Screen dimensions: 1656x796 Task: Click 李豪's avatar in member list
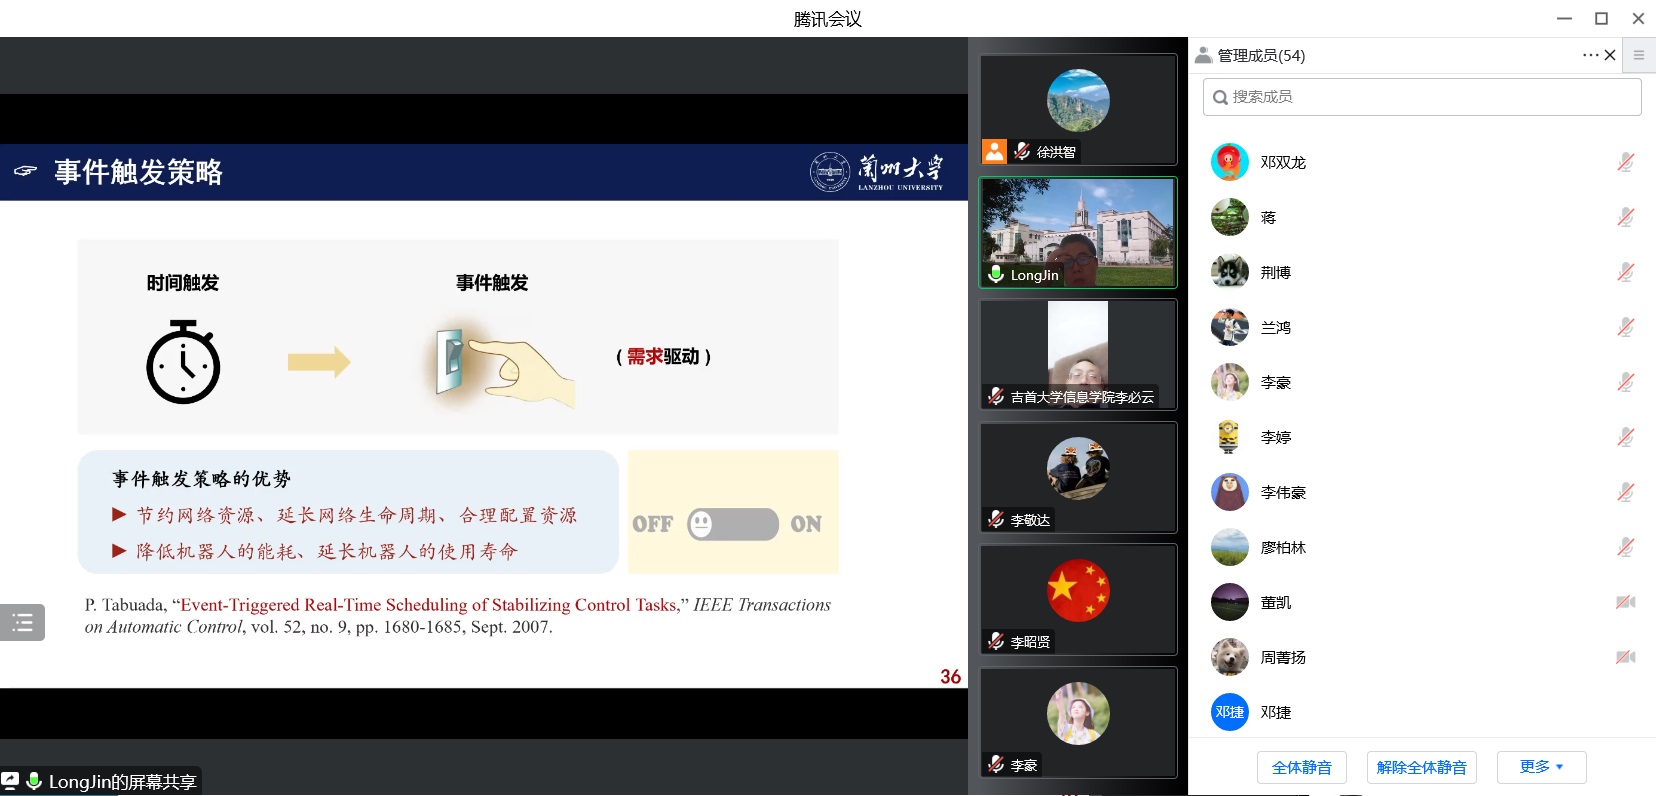point(1230,382)
